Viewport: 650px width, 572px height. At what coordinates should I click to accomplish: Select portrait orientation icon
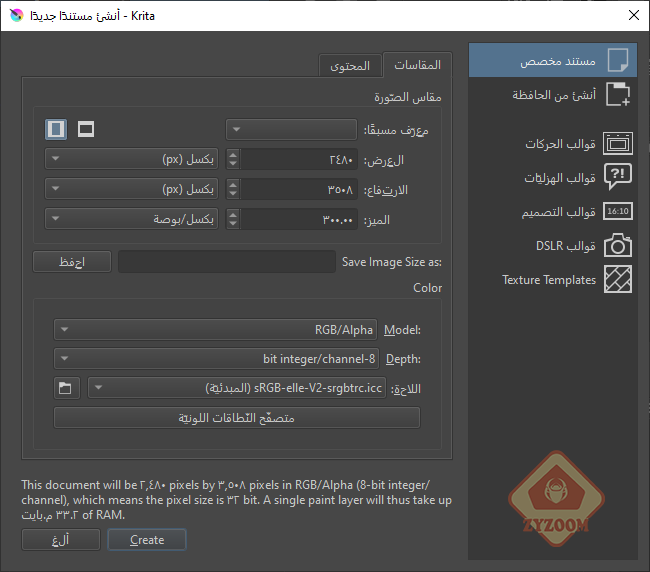pos(56,129)
